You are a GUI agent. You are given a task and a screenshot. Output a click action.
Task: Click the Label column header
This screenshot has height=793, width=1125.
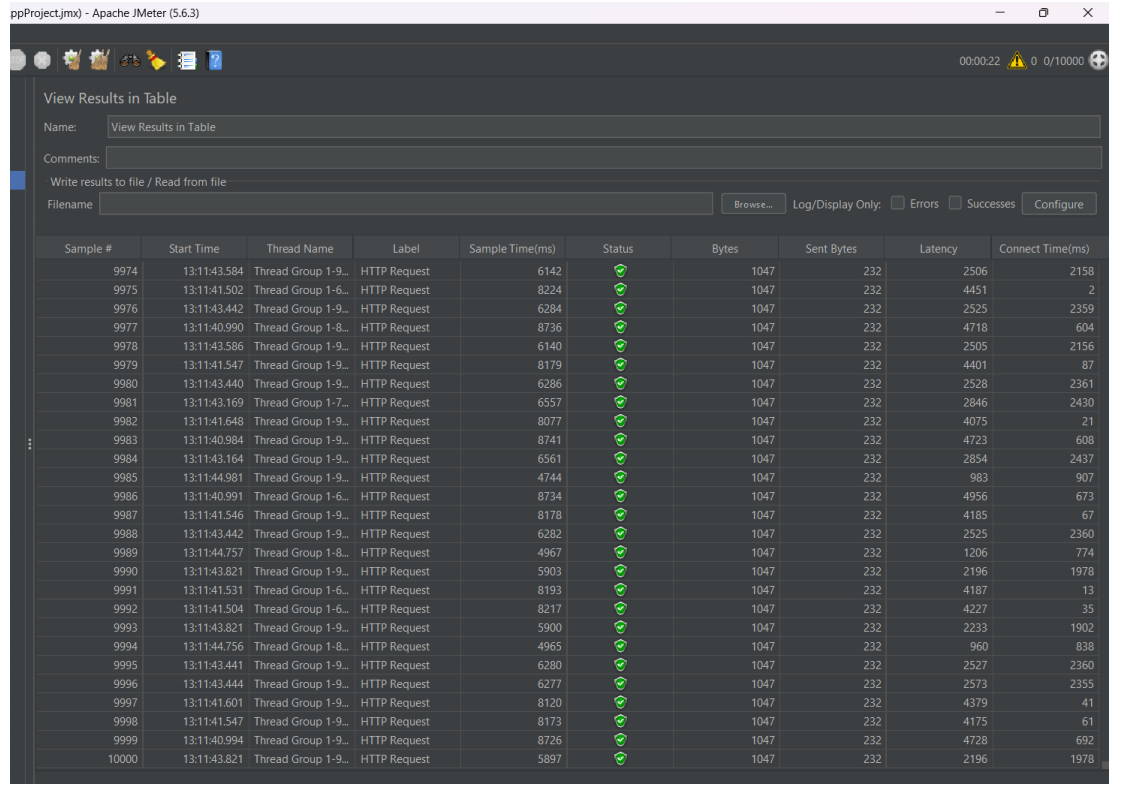tap(406, 248)
